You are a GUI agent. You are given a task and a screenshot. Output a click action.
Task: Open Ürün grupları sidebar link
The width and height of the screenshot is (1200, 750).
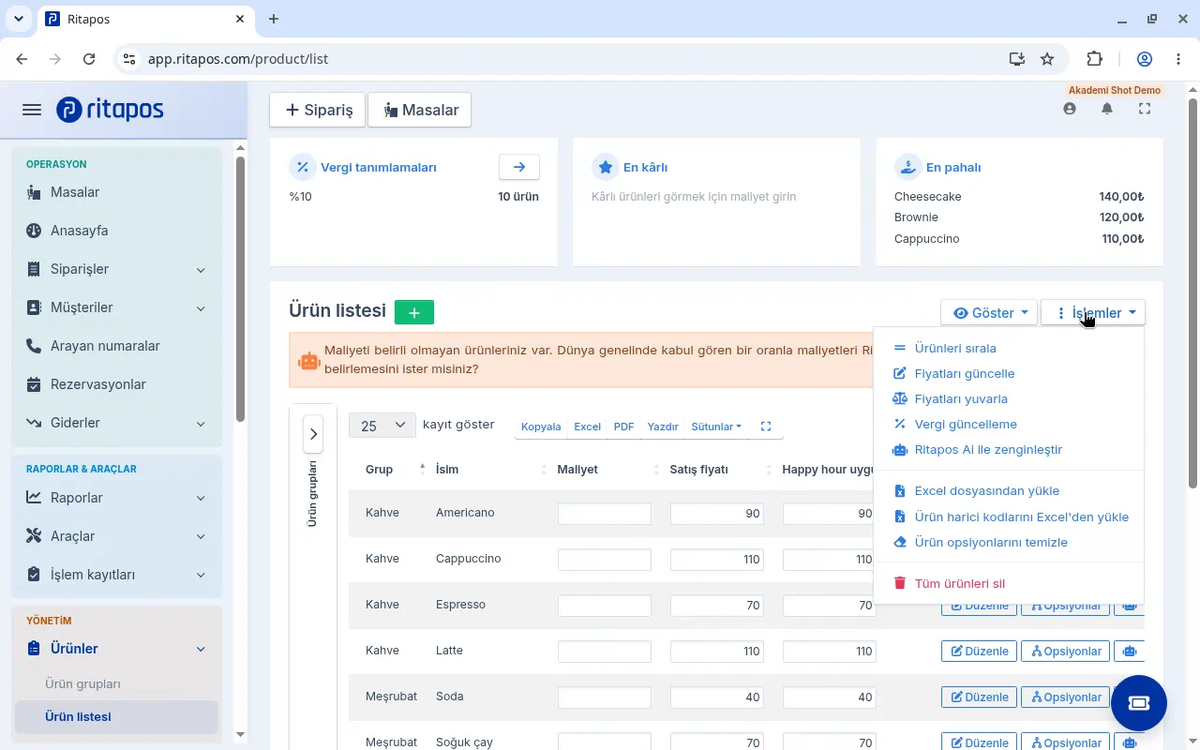tap(83, 684)
